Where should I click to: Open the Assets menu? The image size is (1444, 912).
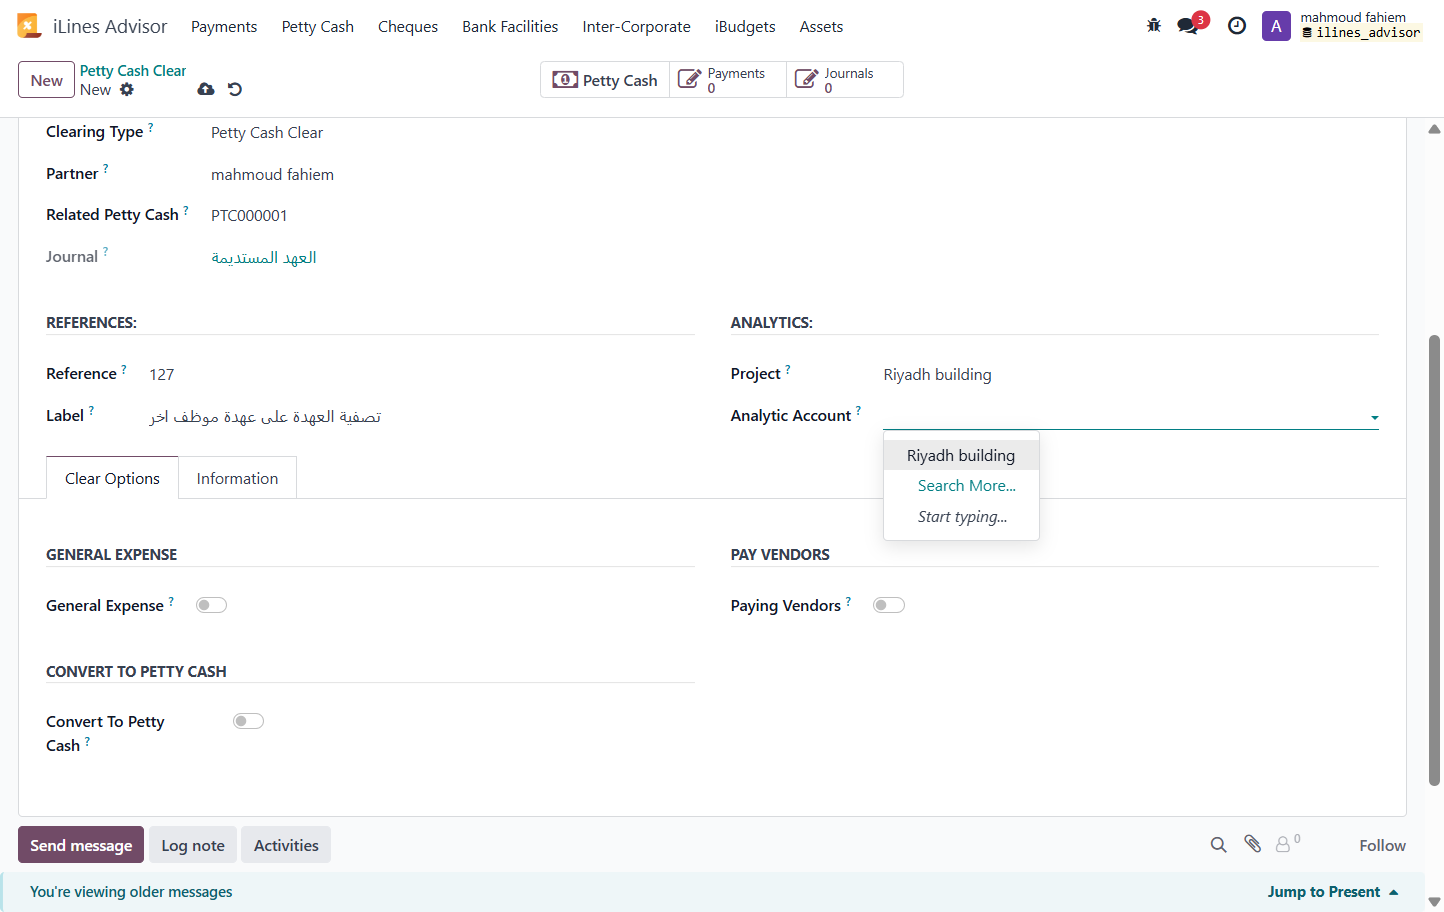pos(821,27)
